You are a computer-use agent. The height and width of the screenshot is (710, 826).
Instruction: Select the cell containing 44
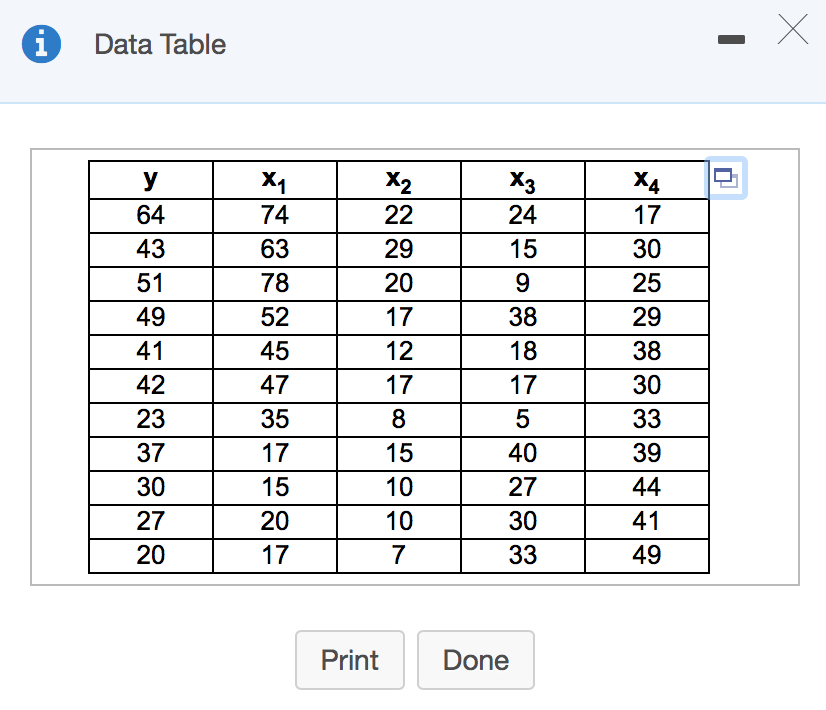tap(647, 487)
